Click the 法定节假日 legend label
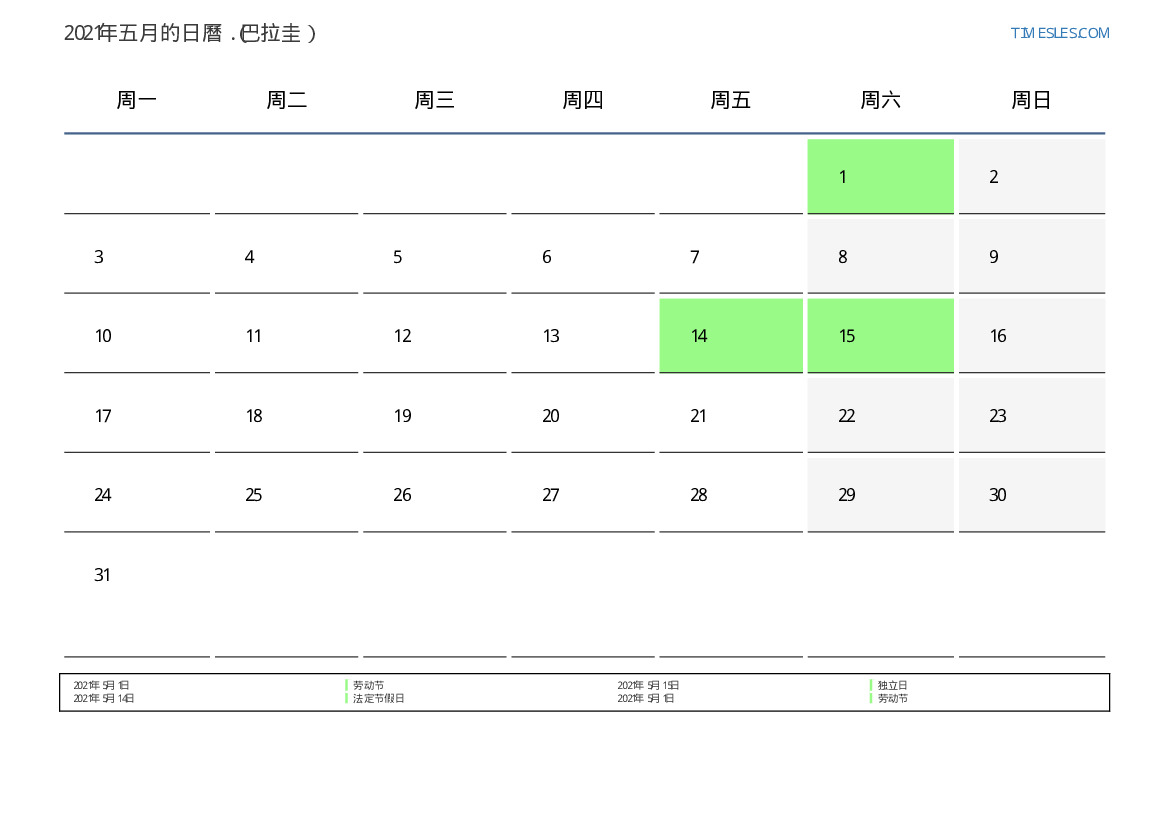The width and height of the screenshot is (1169, 827). (378, 698)
